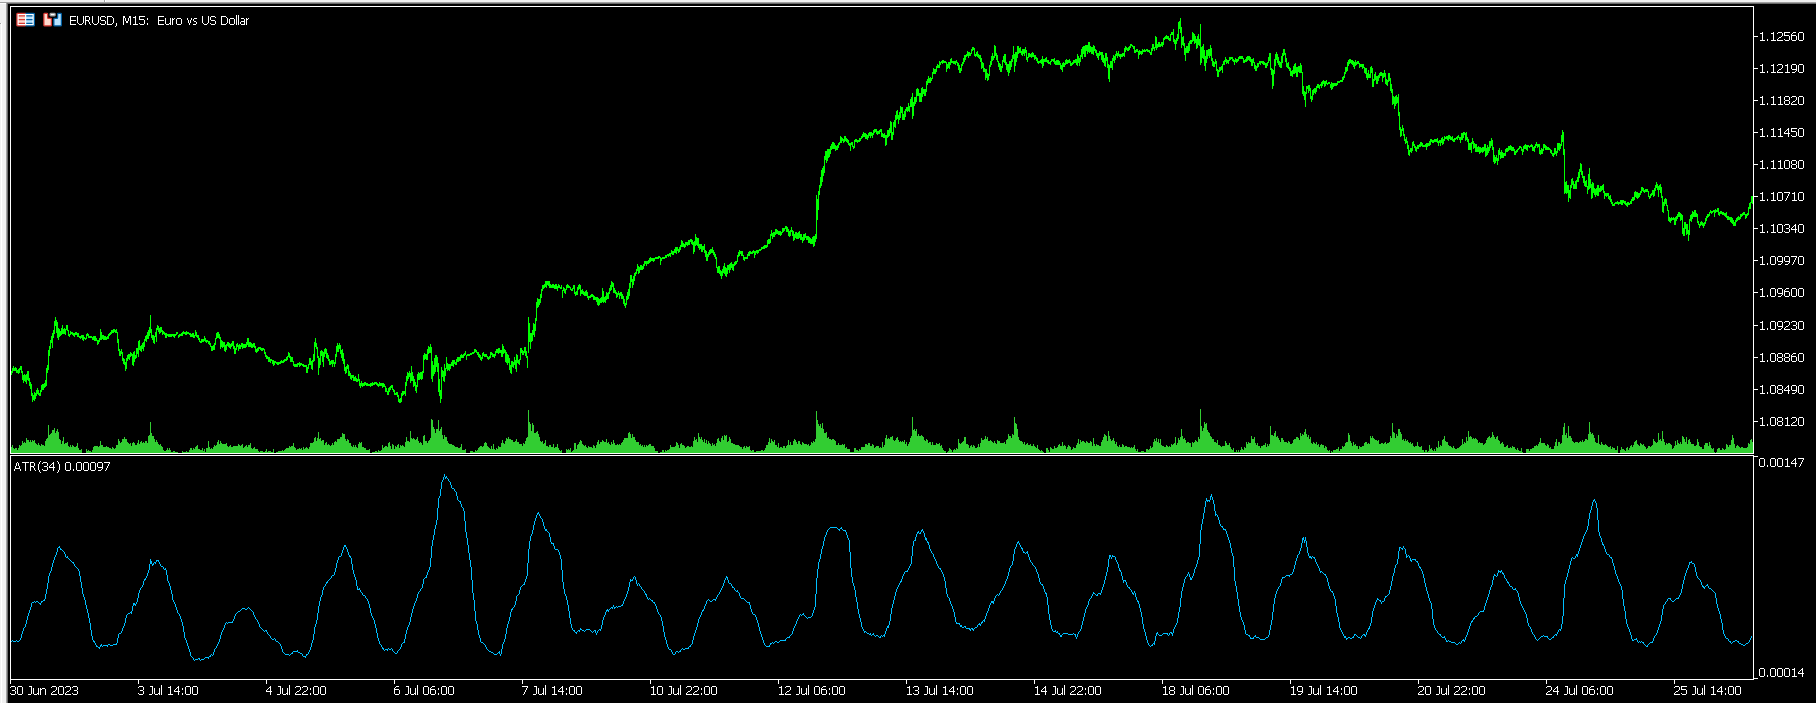Click the 12 Jul 06:00 time label
Image resolution: width=1816 pixels, height=703 pixels.
pyautogui.click(x=811, y=691)
